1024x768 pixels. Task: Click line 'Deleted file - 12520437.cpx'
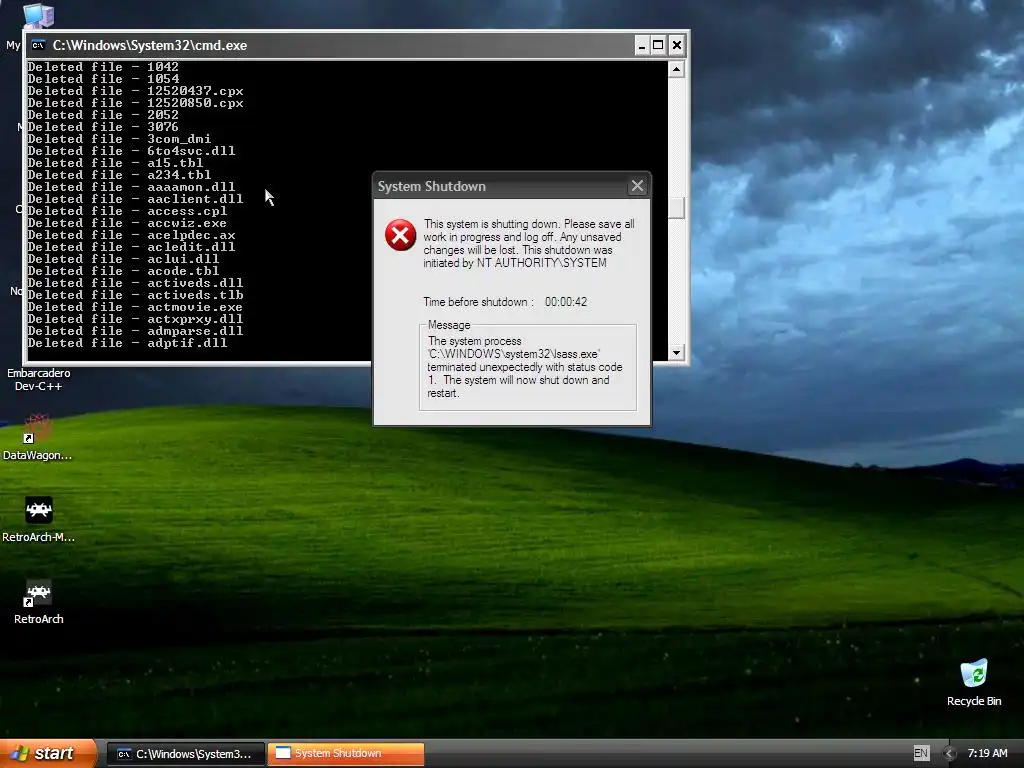tap(135, 91)
